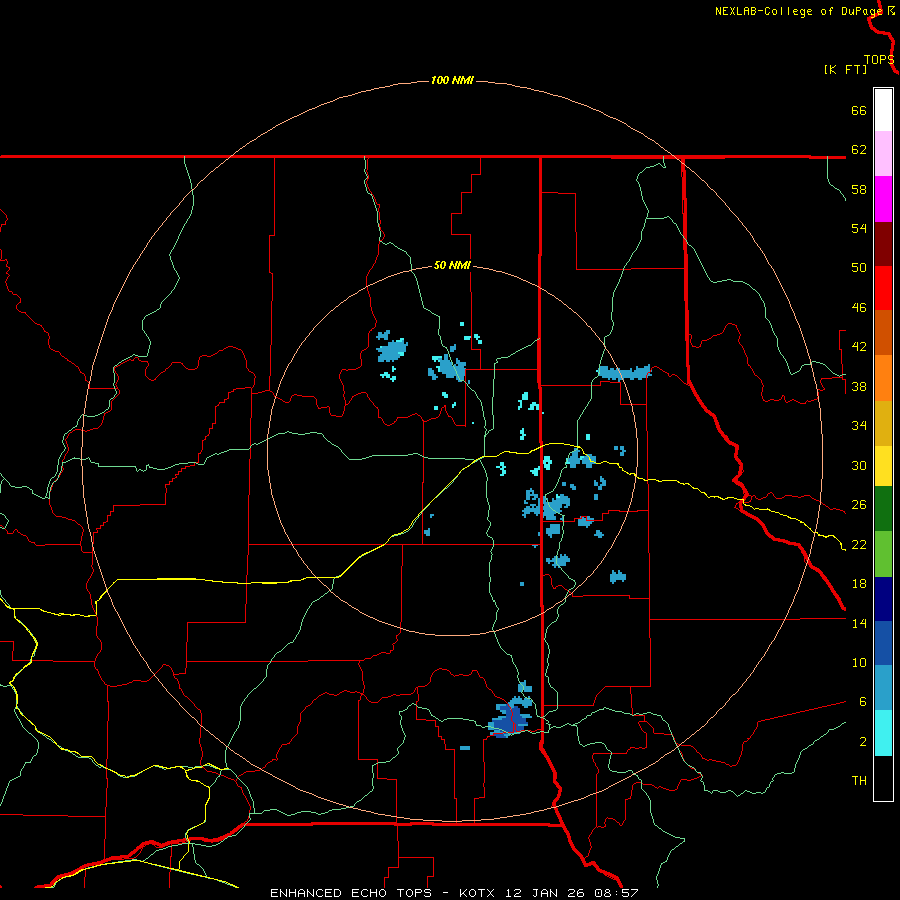Click the '100 NMI' range ring label

pyautogui.click(x=452, y=80)
